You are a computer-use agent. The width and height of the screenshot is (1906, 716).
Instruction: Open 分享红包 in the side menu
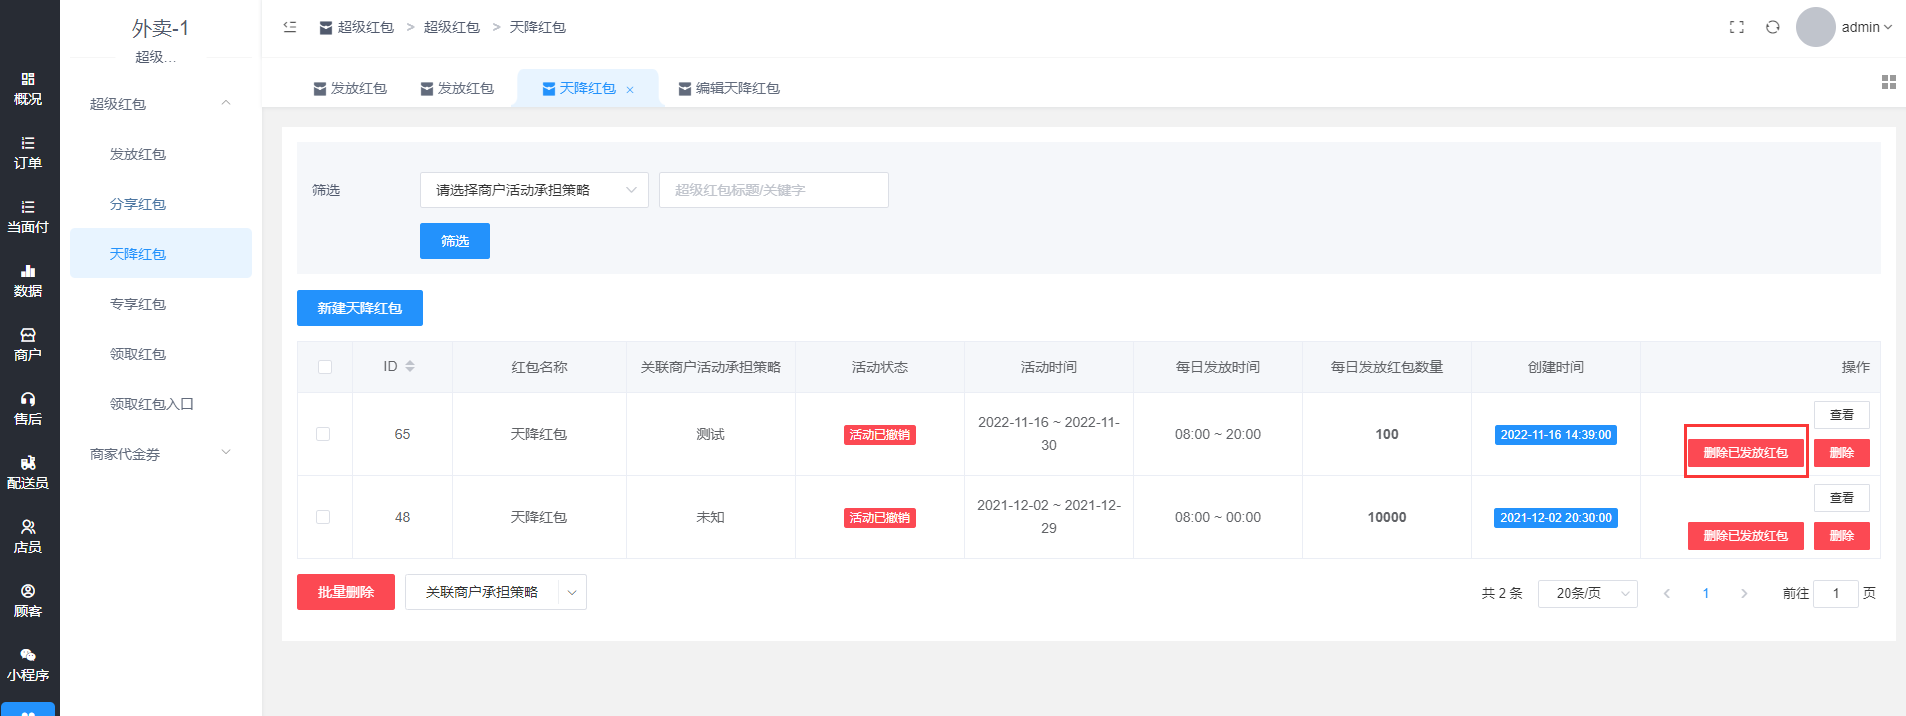pos(138,204)
